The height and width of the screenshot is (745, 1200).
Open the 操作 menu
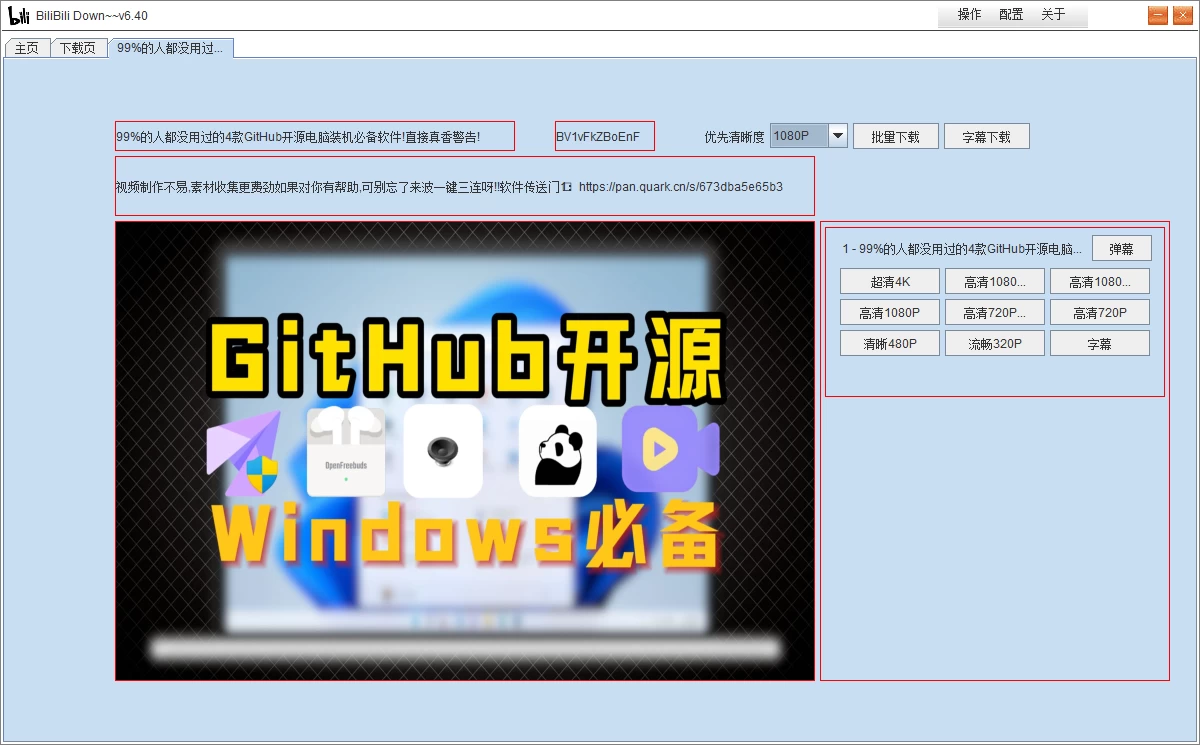point(968,15)
